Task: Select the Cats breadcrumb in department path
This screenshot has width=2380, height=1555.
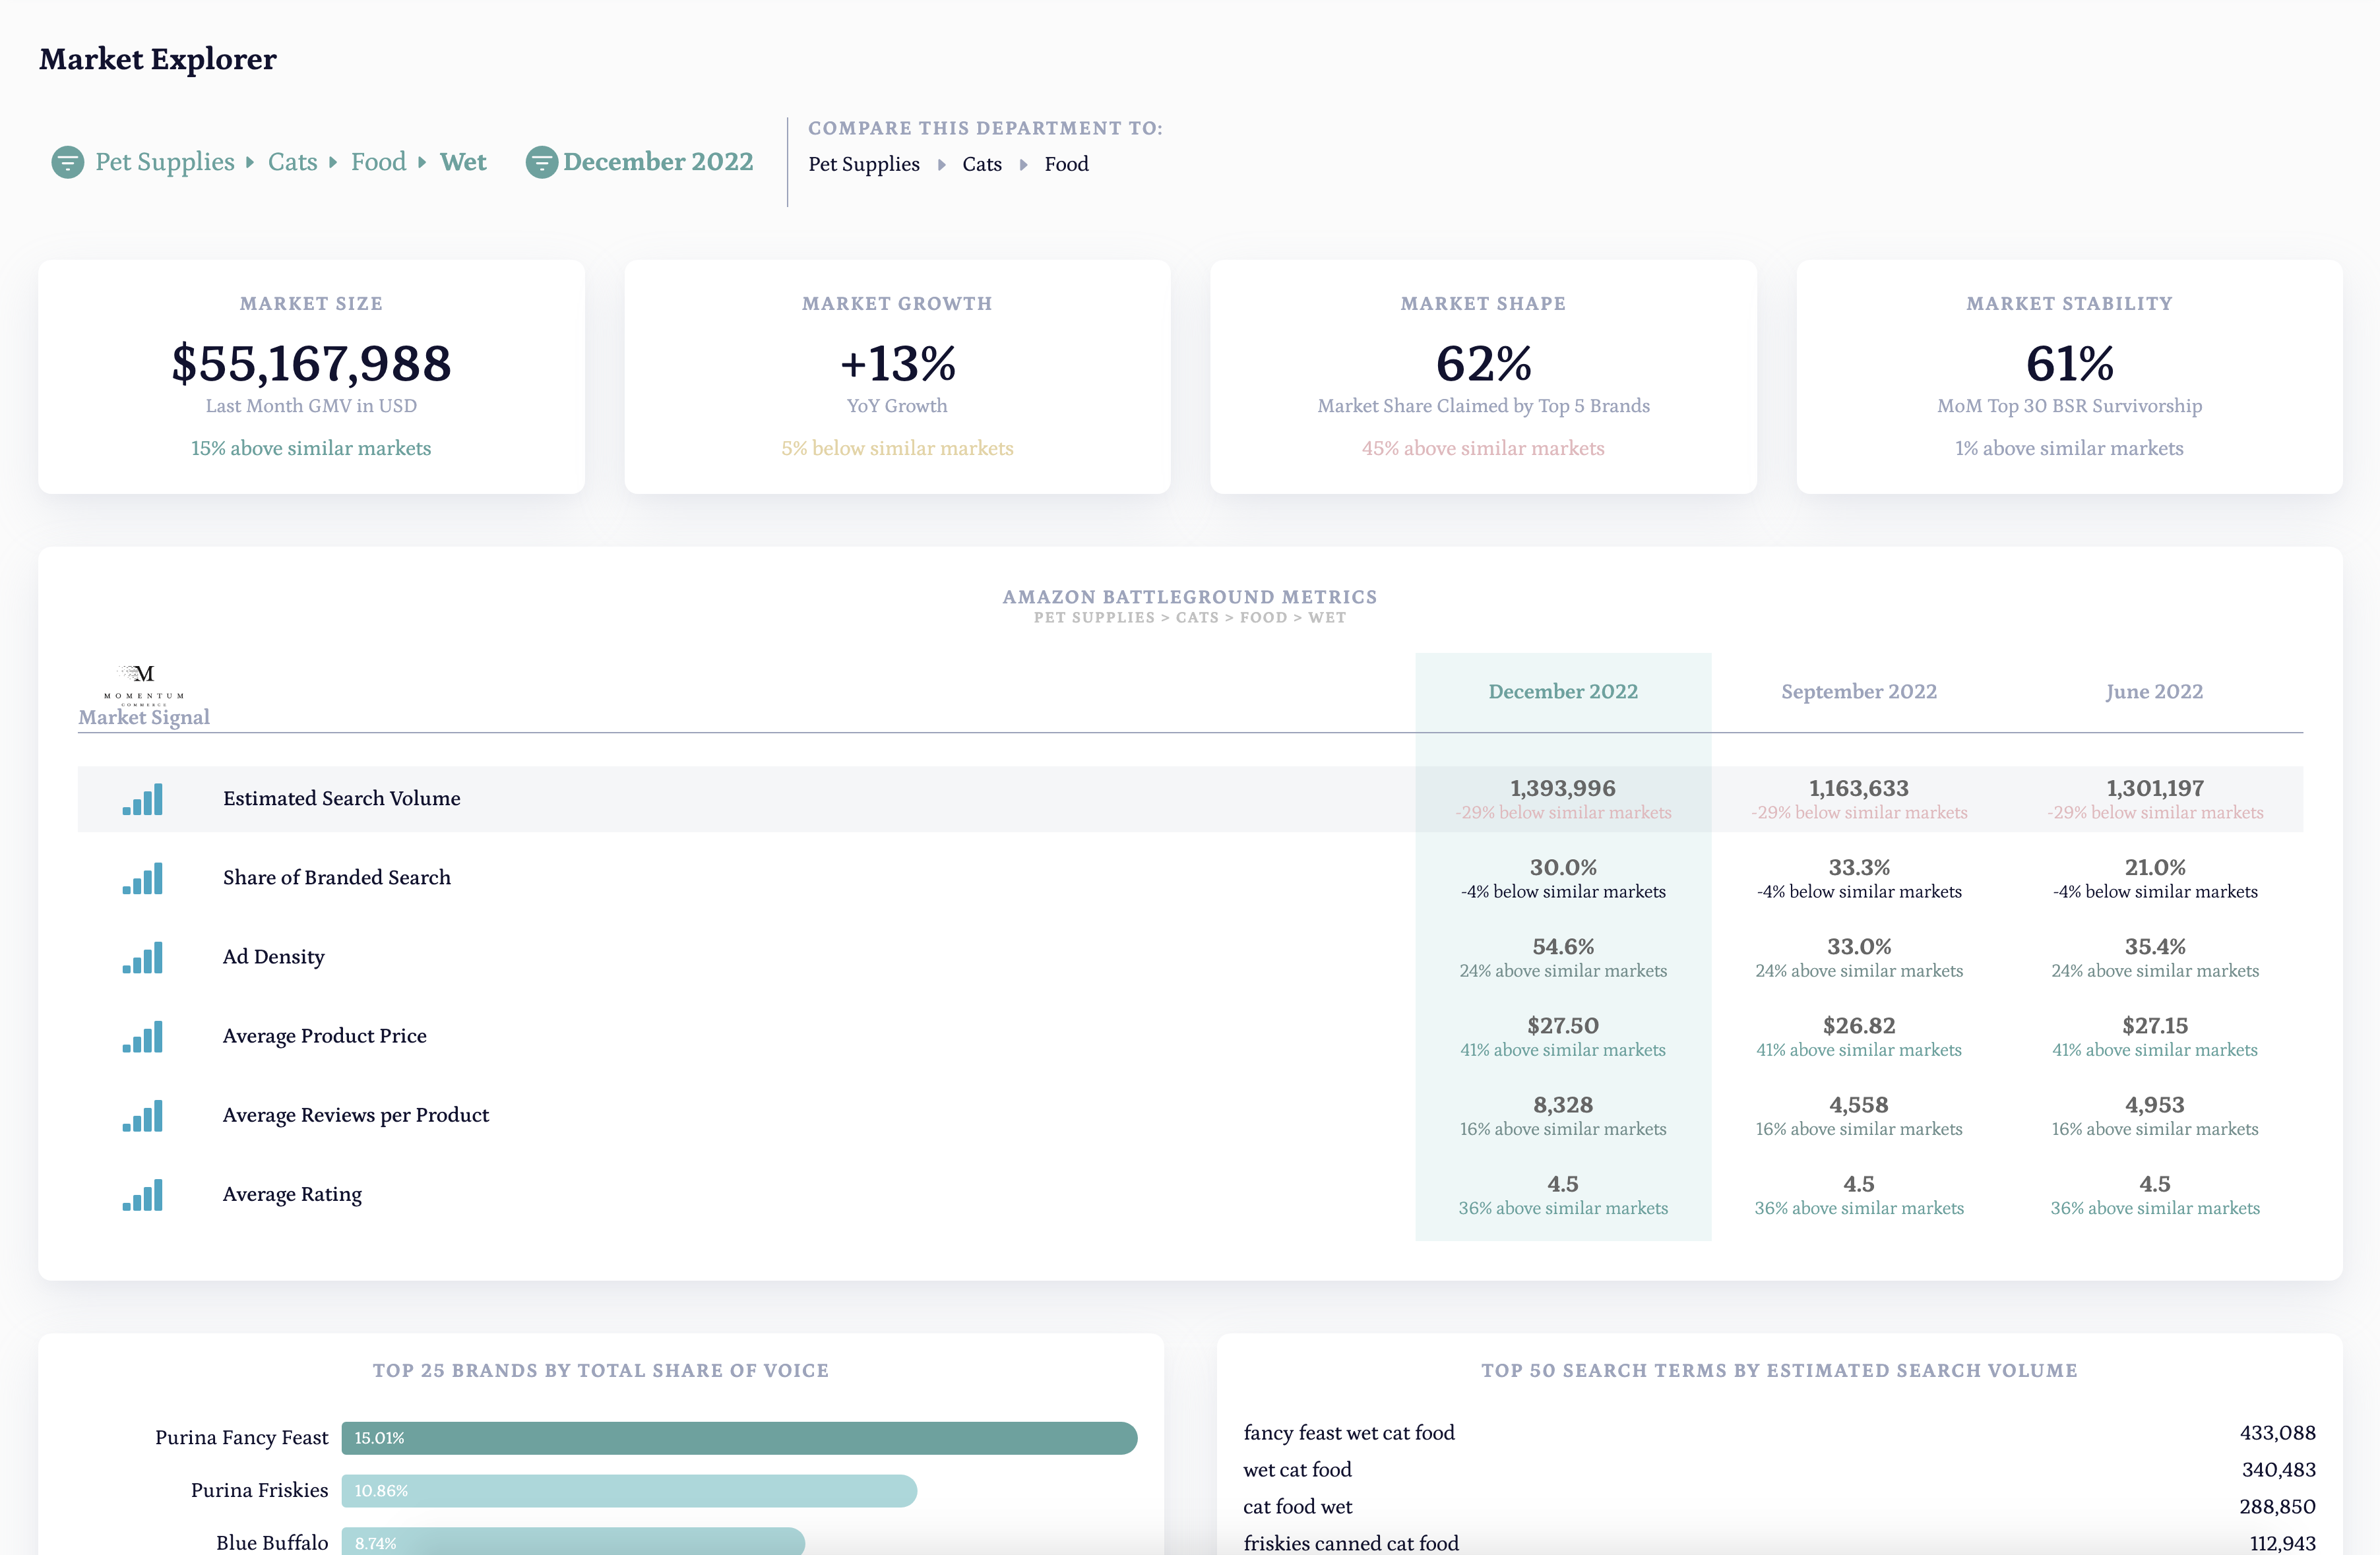Action: point(292,162)
